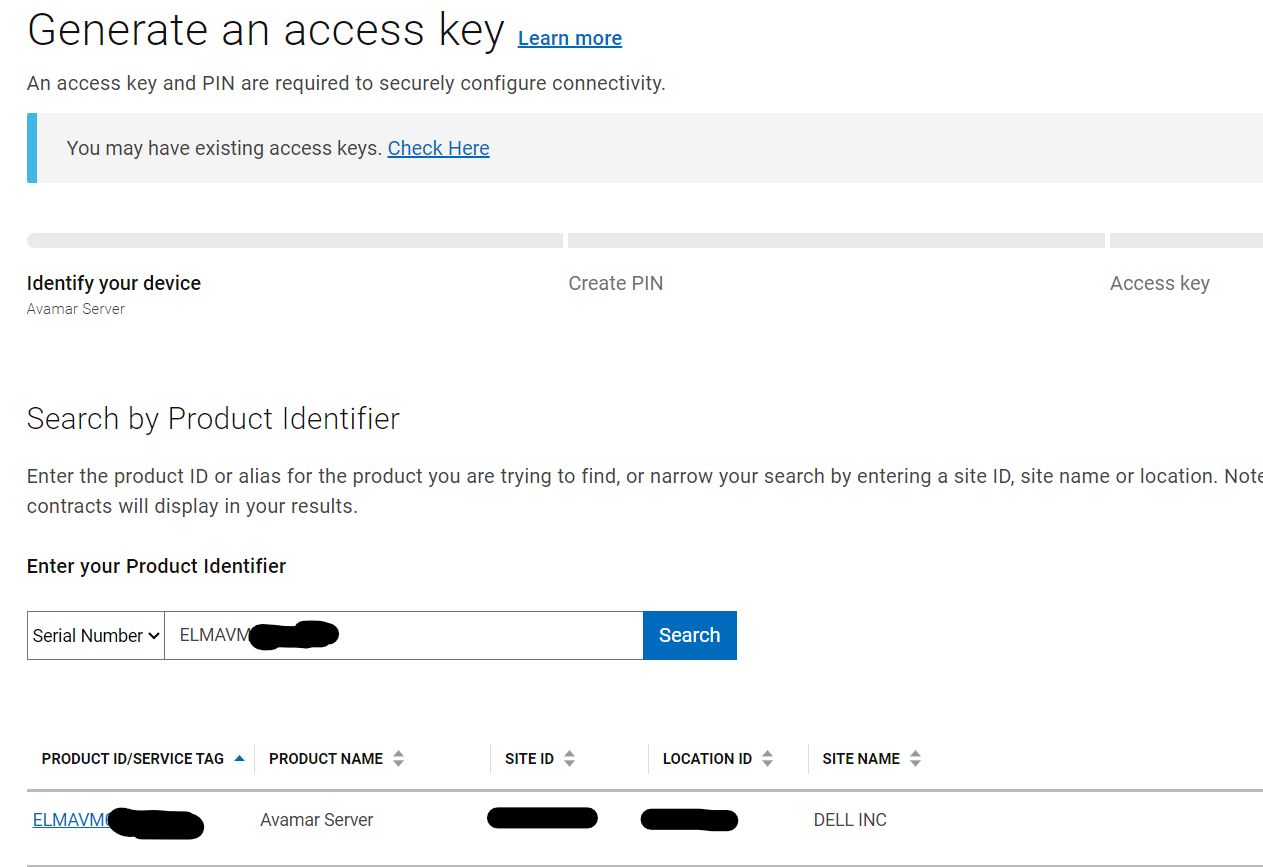Screen dimensions: 1263x867
Task: Click inside the product identifier search field
Action: tap(400, 635)
